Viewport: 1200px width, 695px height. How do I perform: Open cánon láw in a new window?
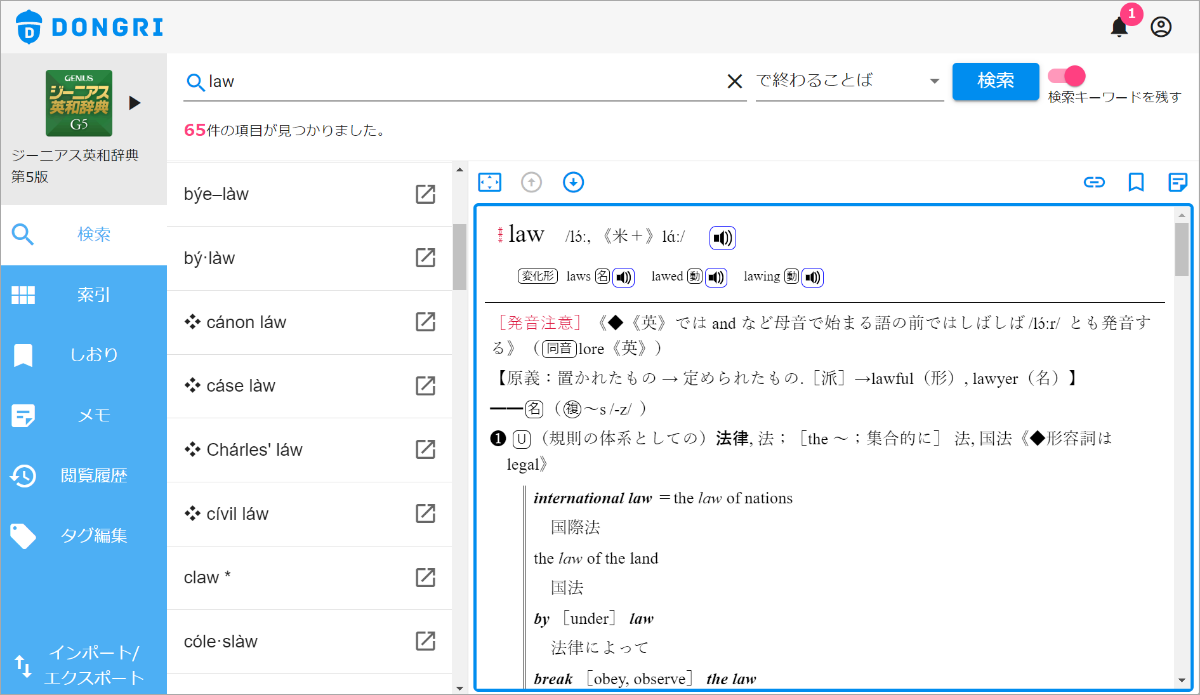(x=425, y=322)
